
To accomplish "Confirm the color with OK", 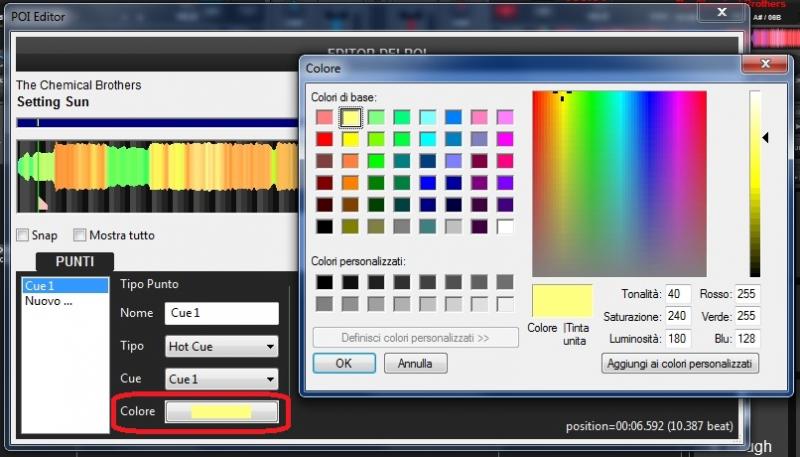I will [x=344, y=364].
